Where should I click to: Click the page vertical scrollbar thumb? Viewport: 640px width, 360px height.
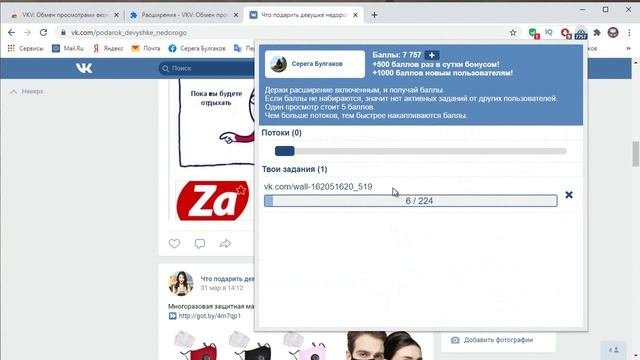tap(636, 154)
